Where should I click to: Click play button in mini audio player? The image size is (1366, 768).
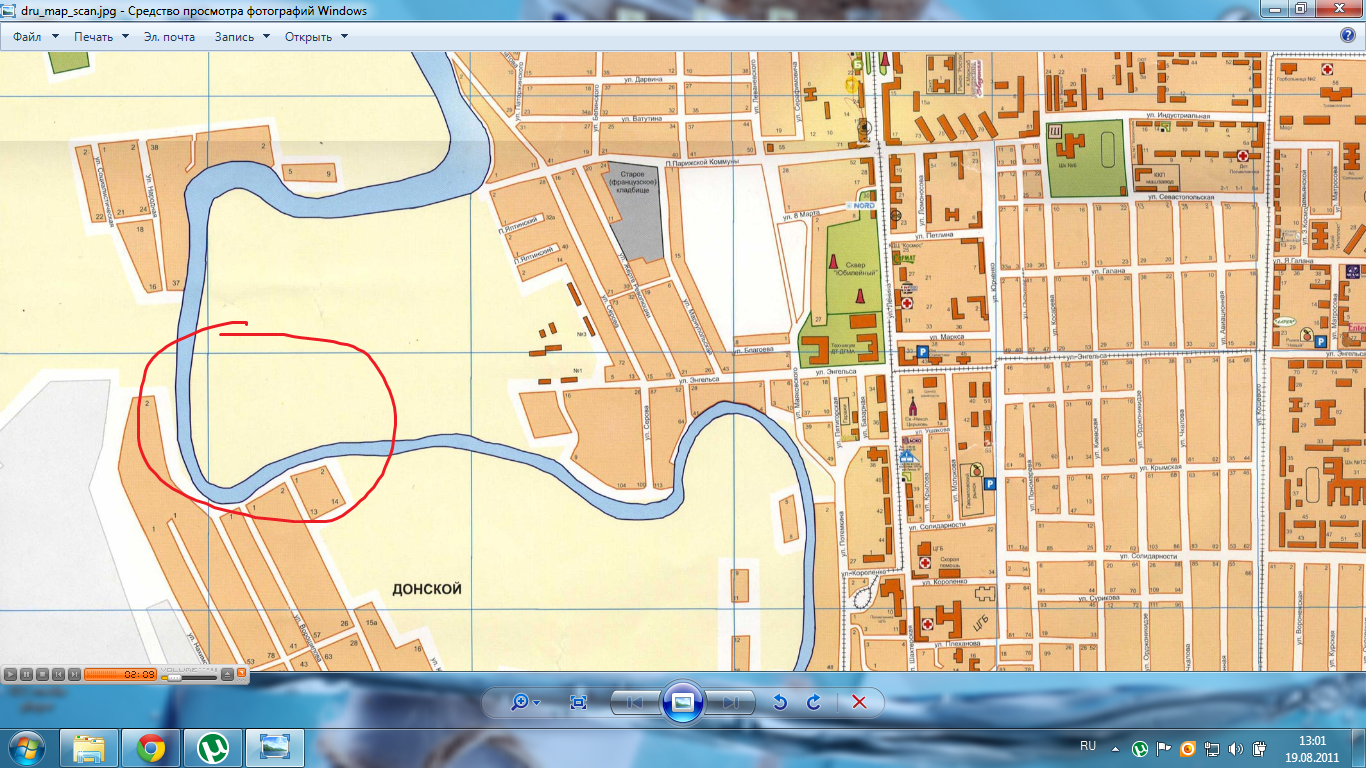tap(11, 675)
